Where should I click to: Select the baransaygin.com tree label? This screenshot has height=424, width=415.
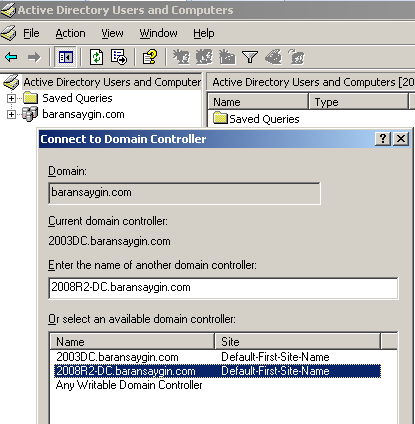83,114
